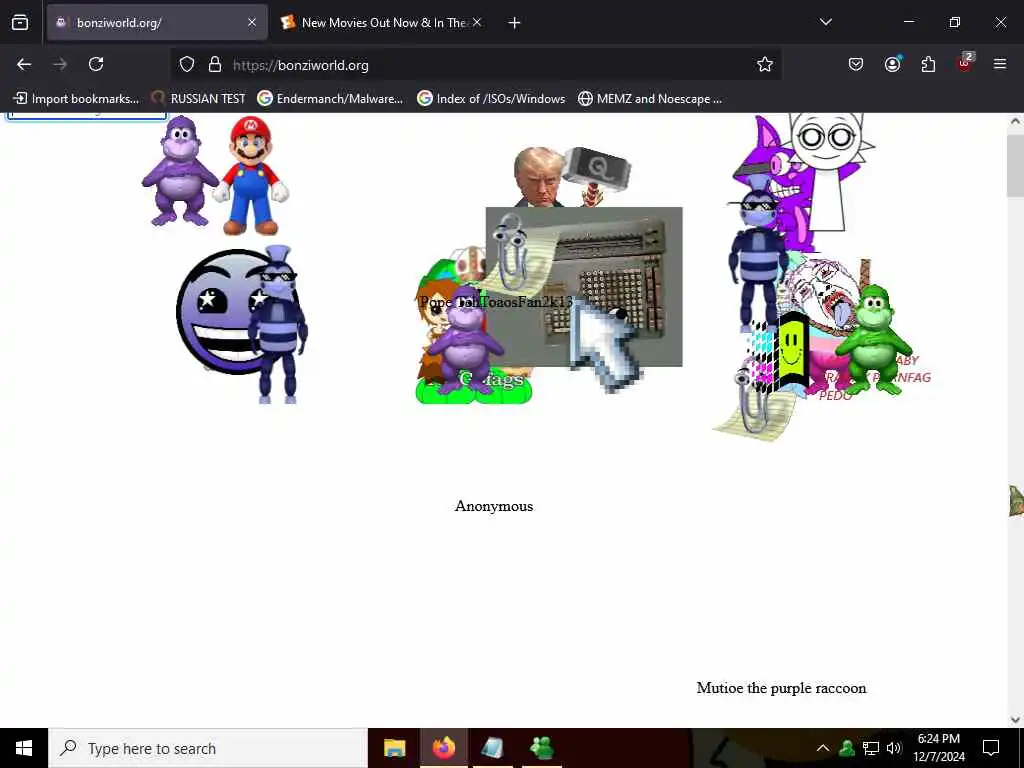Screen dimensions: 1024x768
Task: Switch to the bonziworld.org tab
Action: [157, 22]
